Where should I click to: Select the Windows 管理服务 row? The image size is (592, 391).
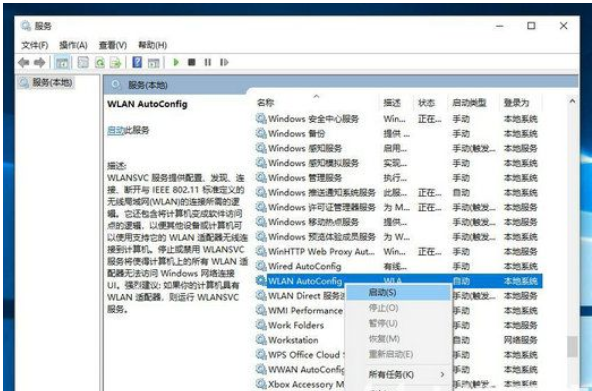click(399, 177)
